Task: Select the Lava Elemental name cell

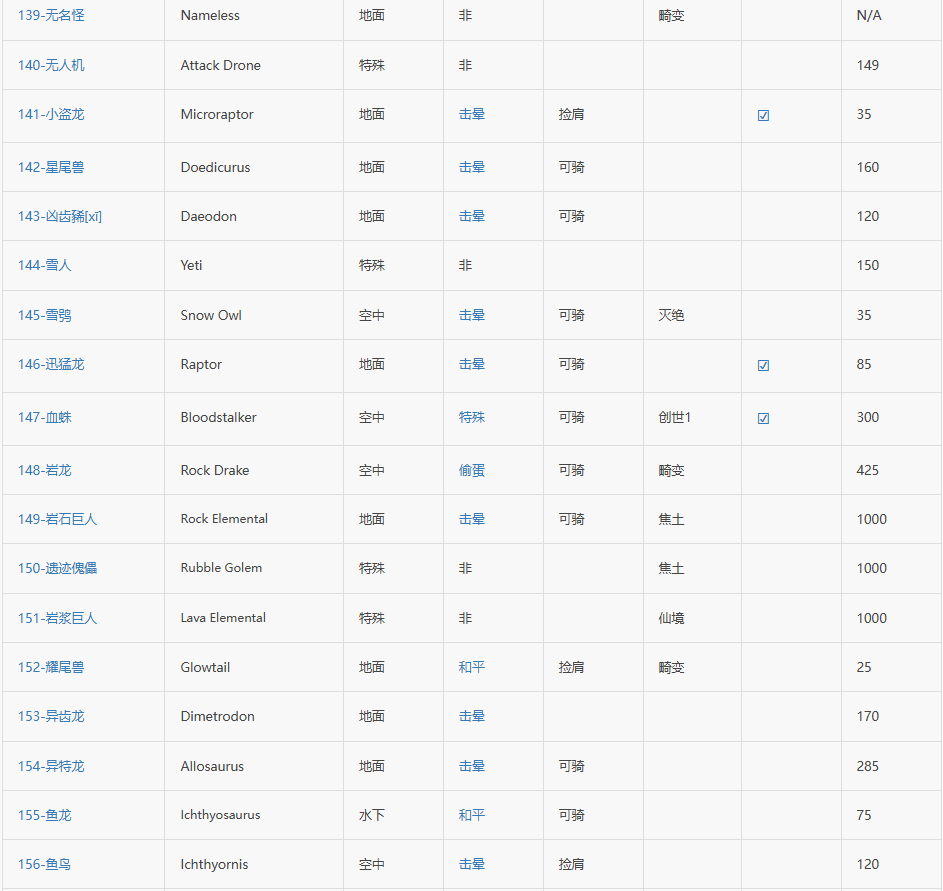Action: pyautogui.click(x=223, y=618)
